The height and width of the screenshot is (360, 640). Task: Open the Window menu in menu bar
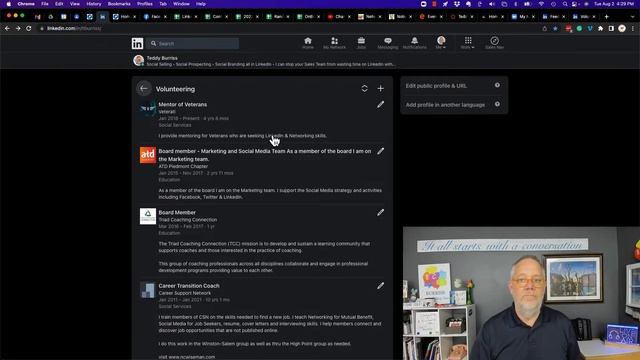pos(181,4)
